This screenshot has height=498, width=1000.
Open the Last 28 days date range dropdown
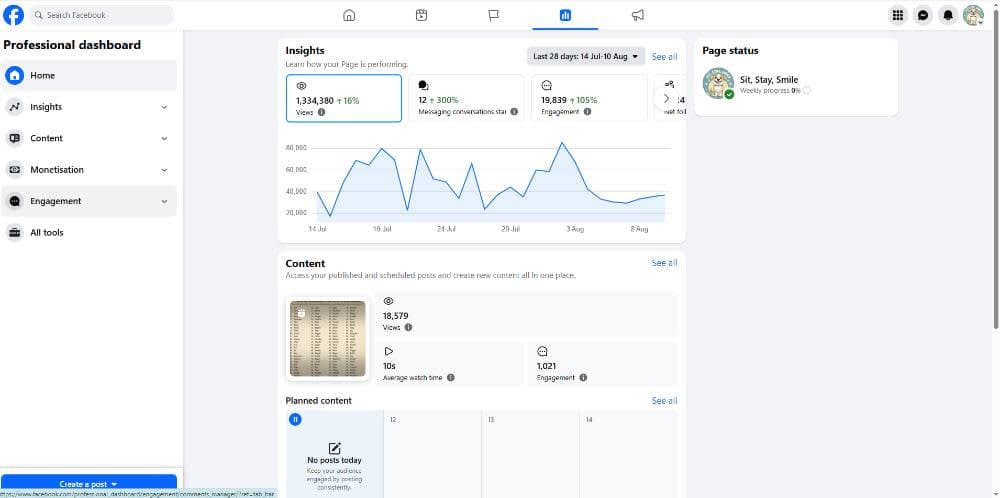[586, 56]
